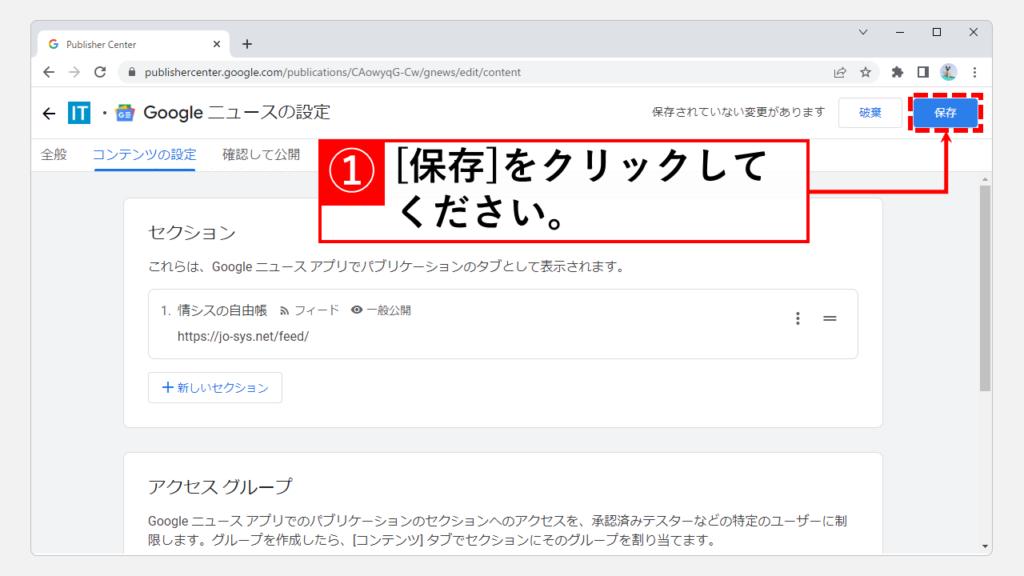Reload the page in Chrome
Image resolution: width=1024 pixels, height=576 pixels.
click(100, 72)
